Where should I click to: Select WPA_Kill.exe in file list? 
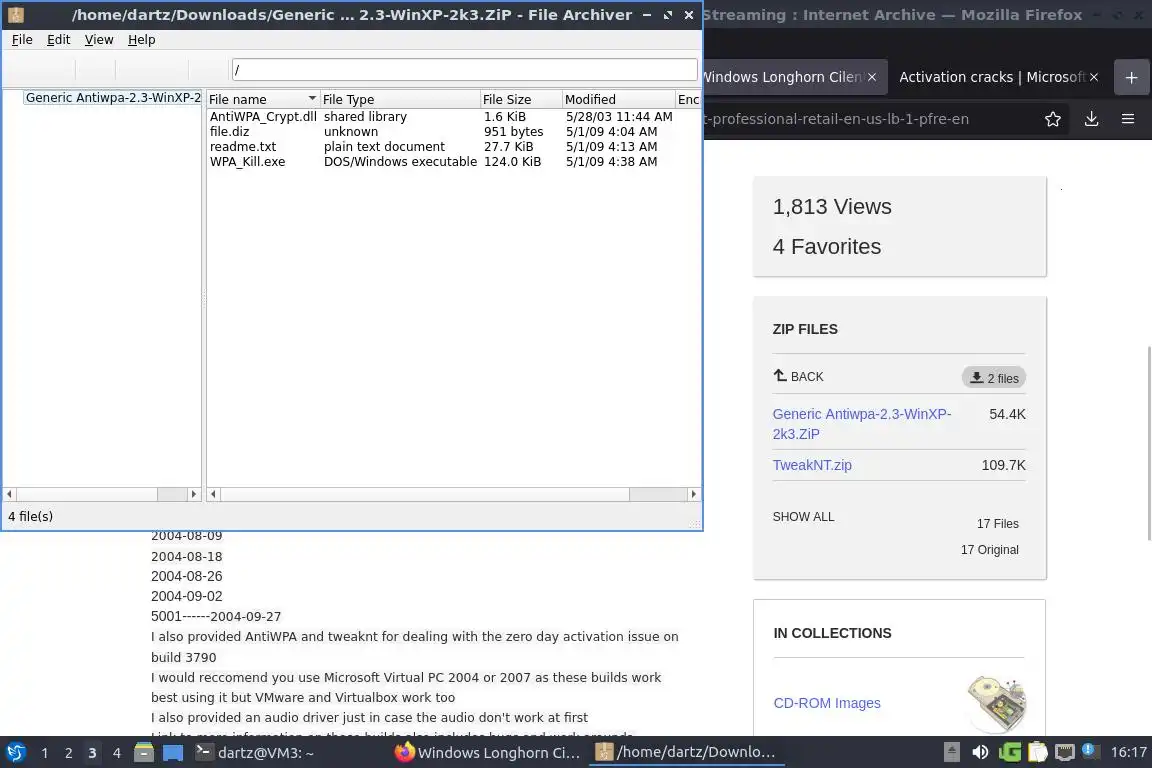(248, 162)
